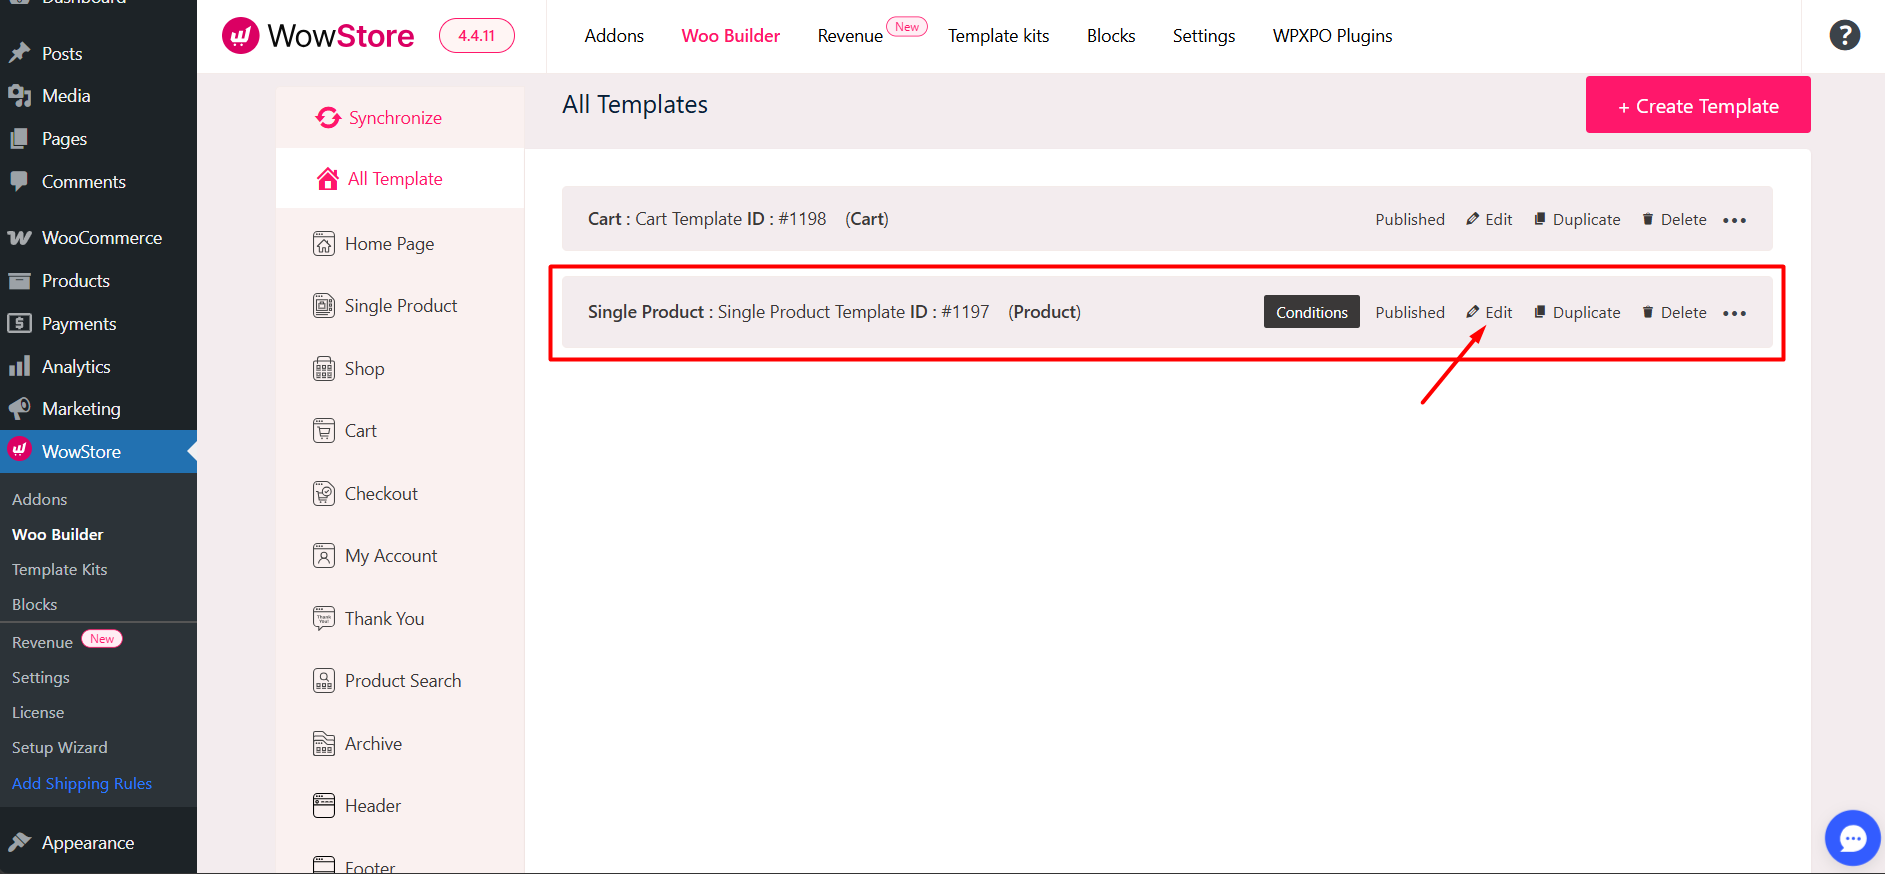
Task: Open the chat support bubble
Action: [x=1852, y=838]
